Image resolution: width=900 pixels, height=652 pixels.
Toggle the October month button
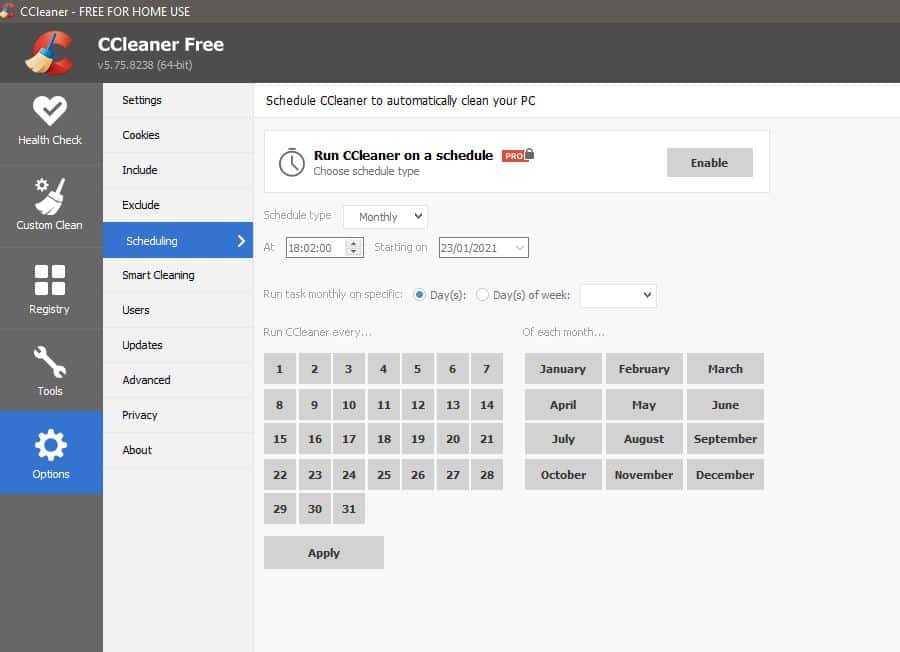563,475
